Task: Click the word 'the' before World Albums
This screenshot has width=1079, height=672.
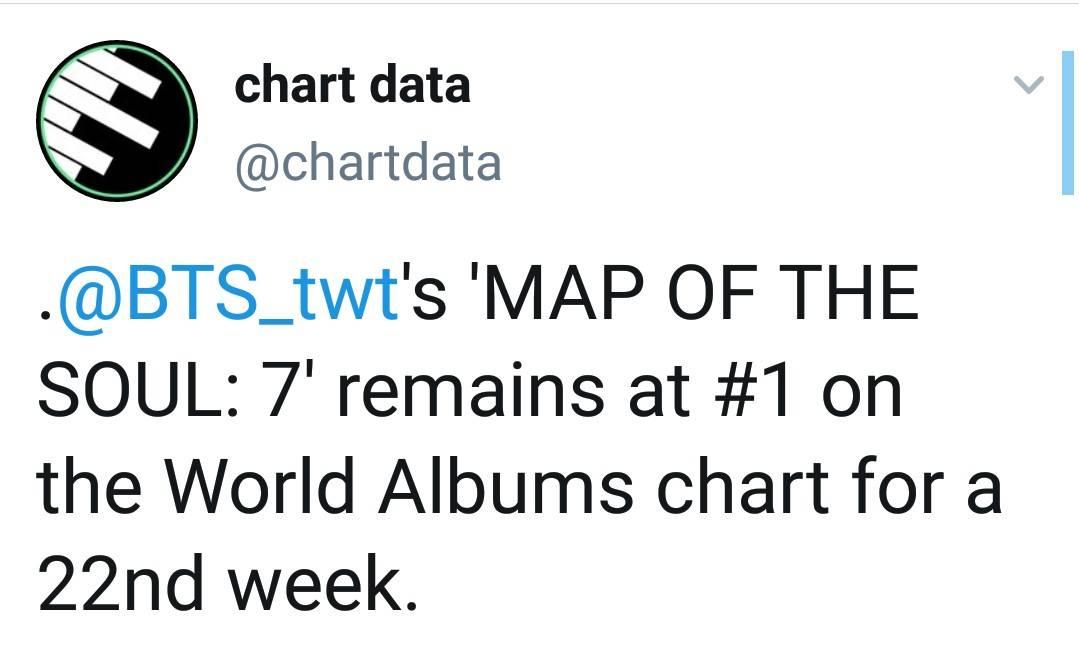Action: coord(89,486)
